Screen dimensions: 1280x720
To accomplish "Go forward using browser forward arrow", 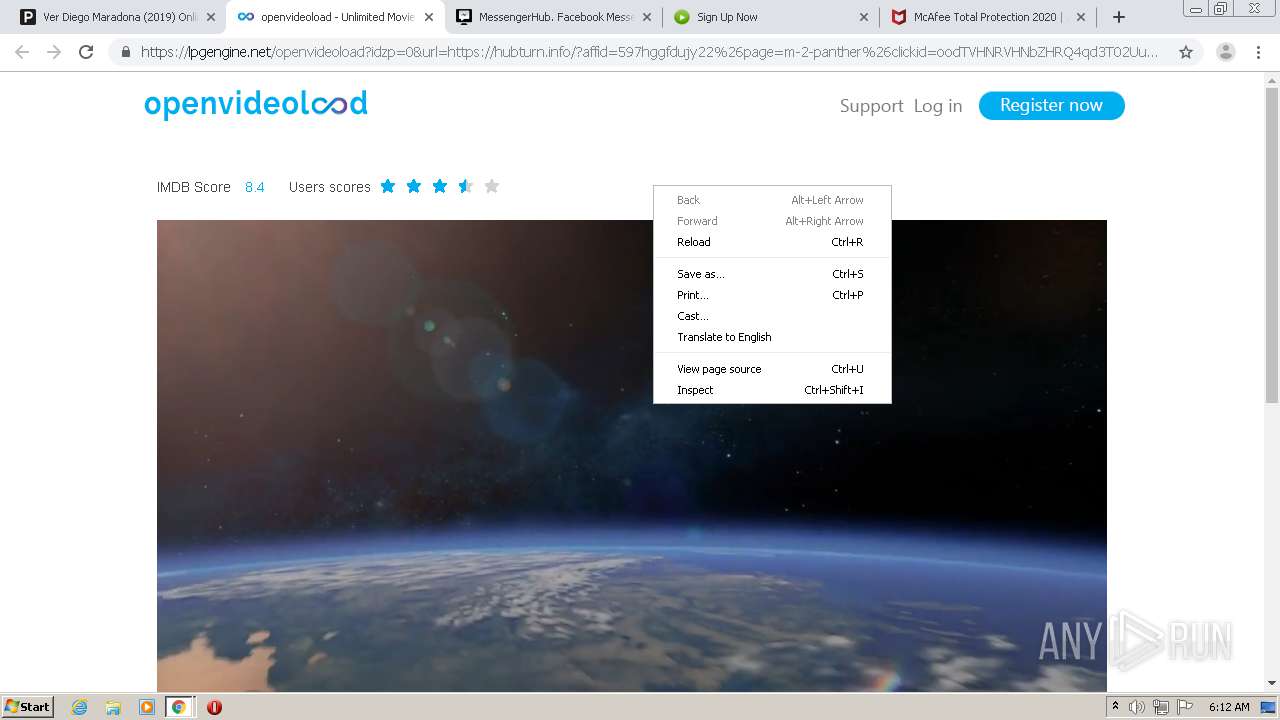I will (54, 52).
